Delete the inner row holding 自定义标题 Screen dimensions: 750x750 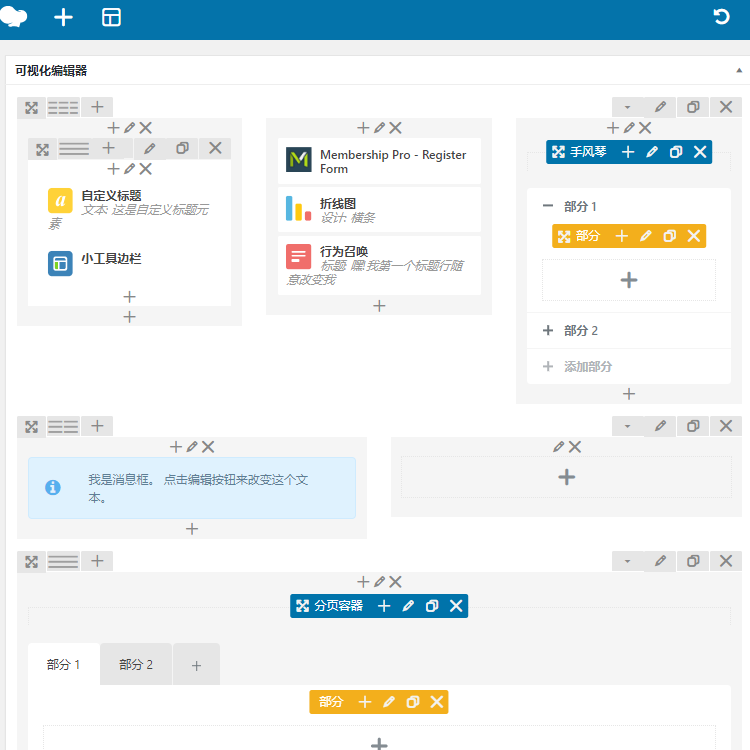215,149
